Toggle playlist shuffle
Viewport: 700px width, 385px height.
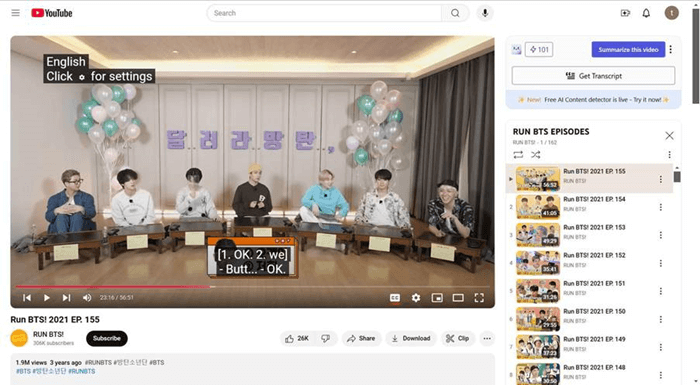coord(536,155)
